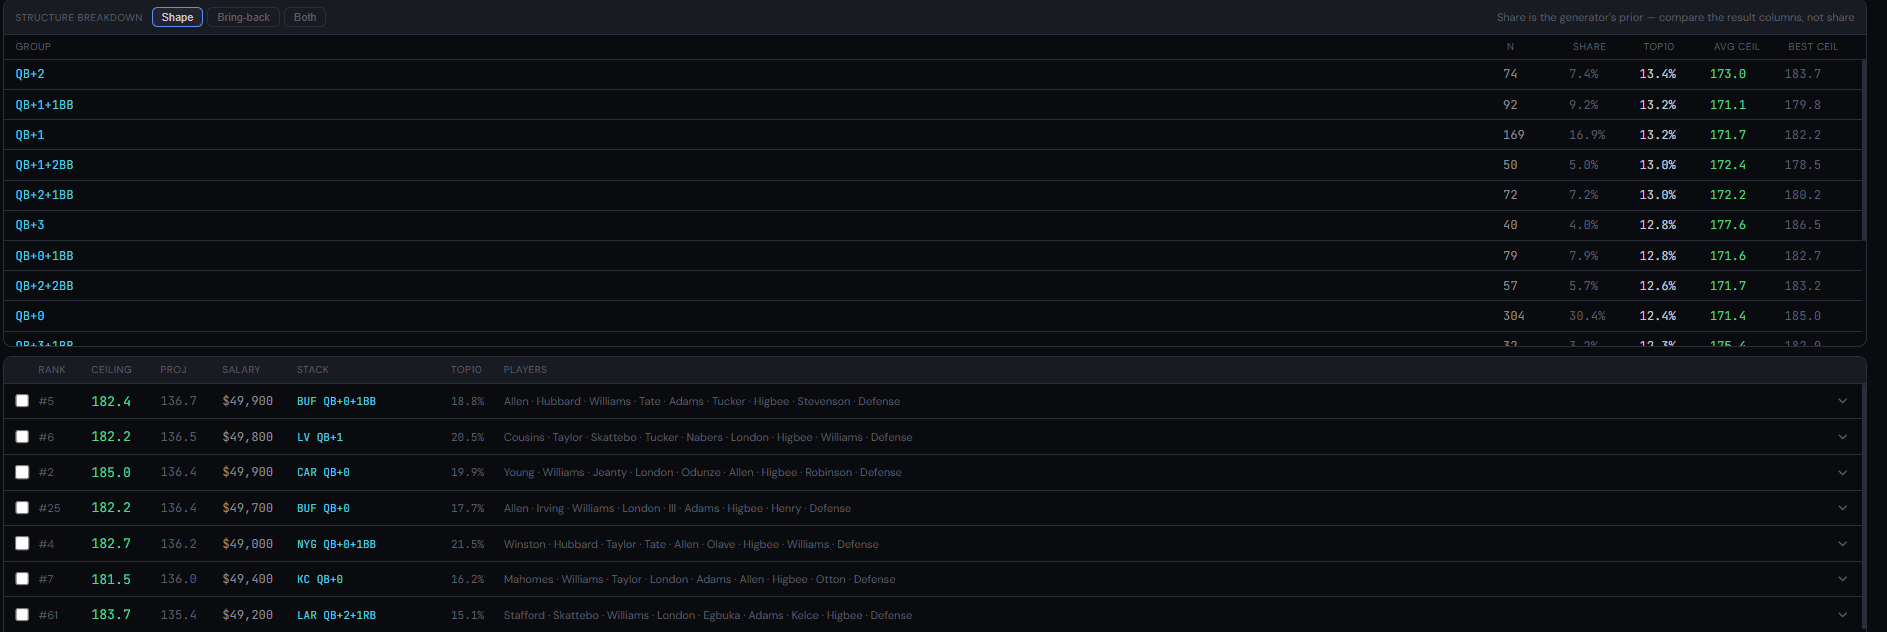Expand the KC QB+0 lineup row chevron
Screen dimensions: 1887x632
(1842, 579)
